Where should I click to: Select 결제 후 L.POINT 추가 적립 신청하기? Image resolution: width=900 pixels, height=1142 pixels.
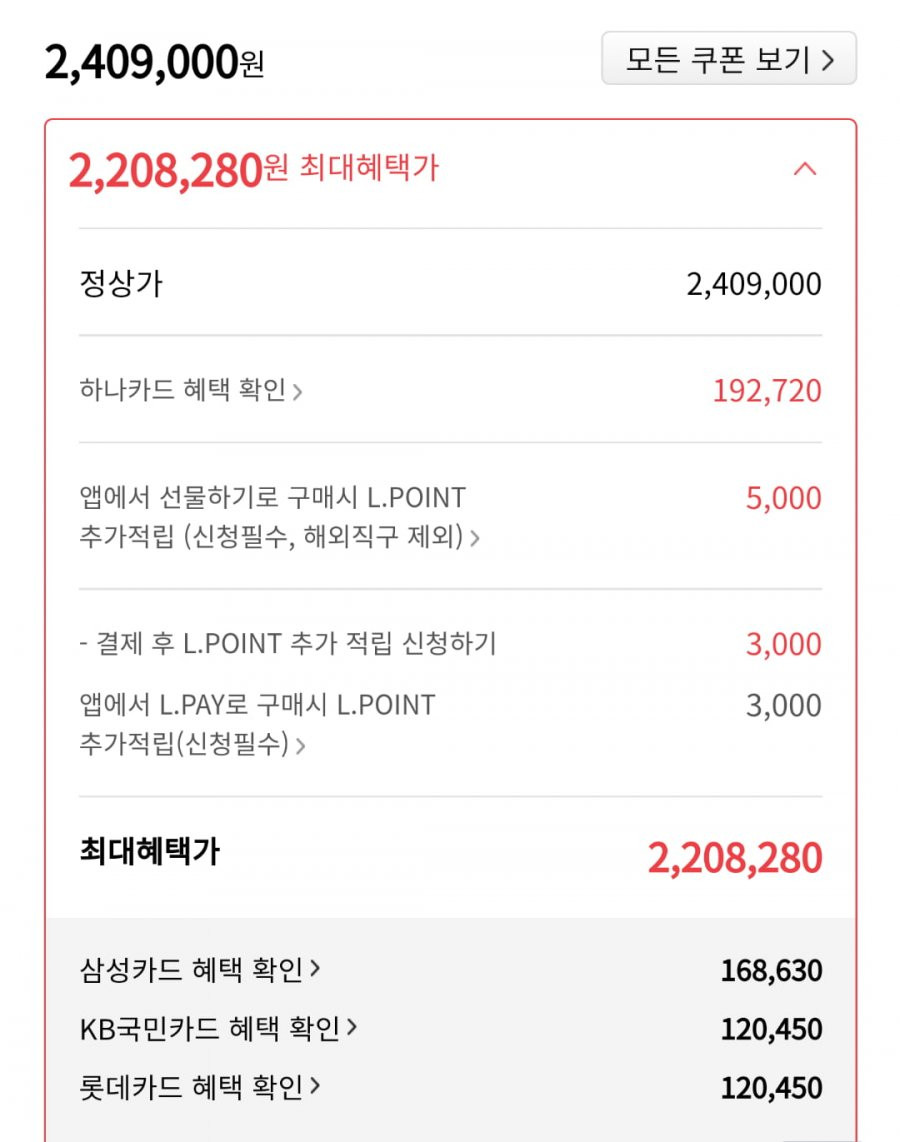(x=288, y=643)
